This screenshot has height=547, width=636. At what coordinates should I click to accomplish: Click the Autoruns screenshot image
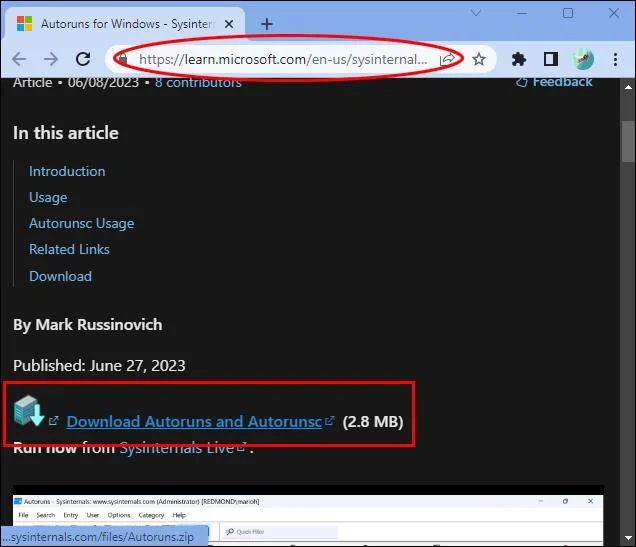[308, 515]
